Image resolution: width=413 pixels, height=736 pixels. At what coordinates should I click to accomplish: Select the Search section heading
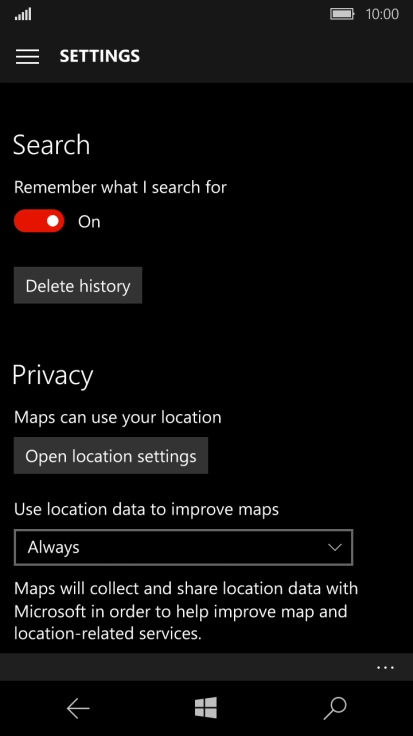51,145
